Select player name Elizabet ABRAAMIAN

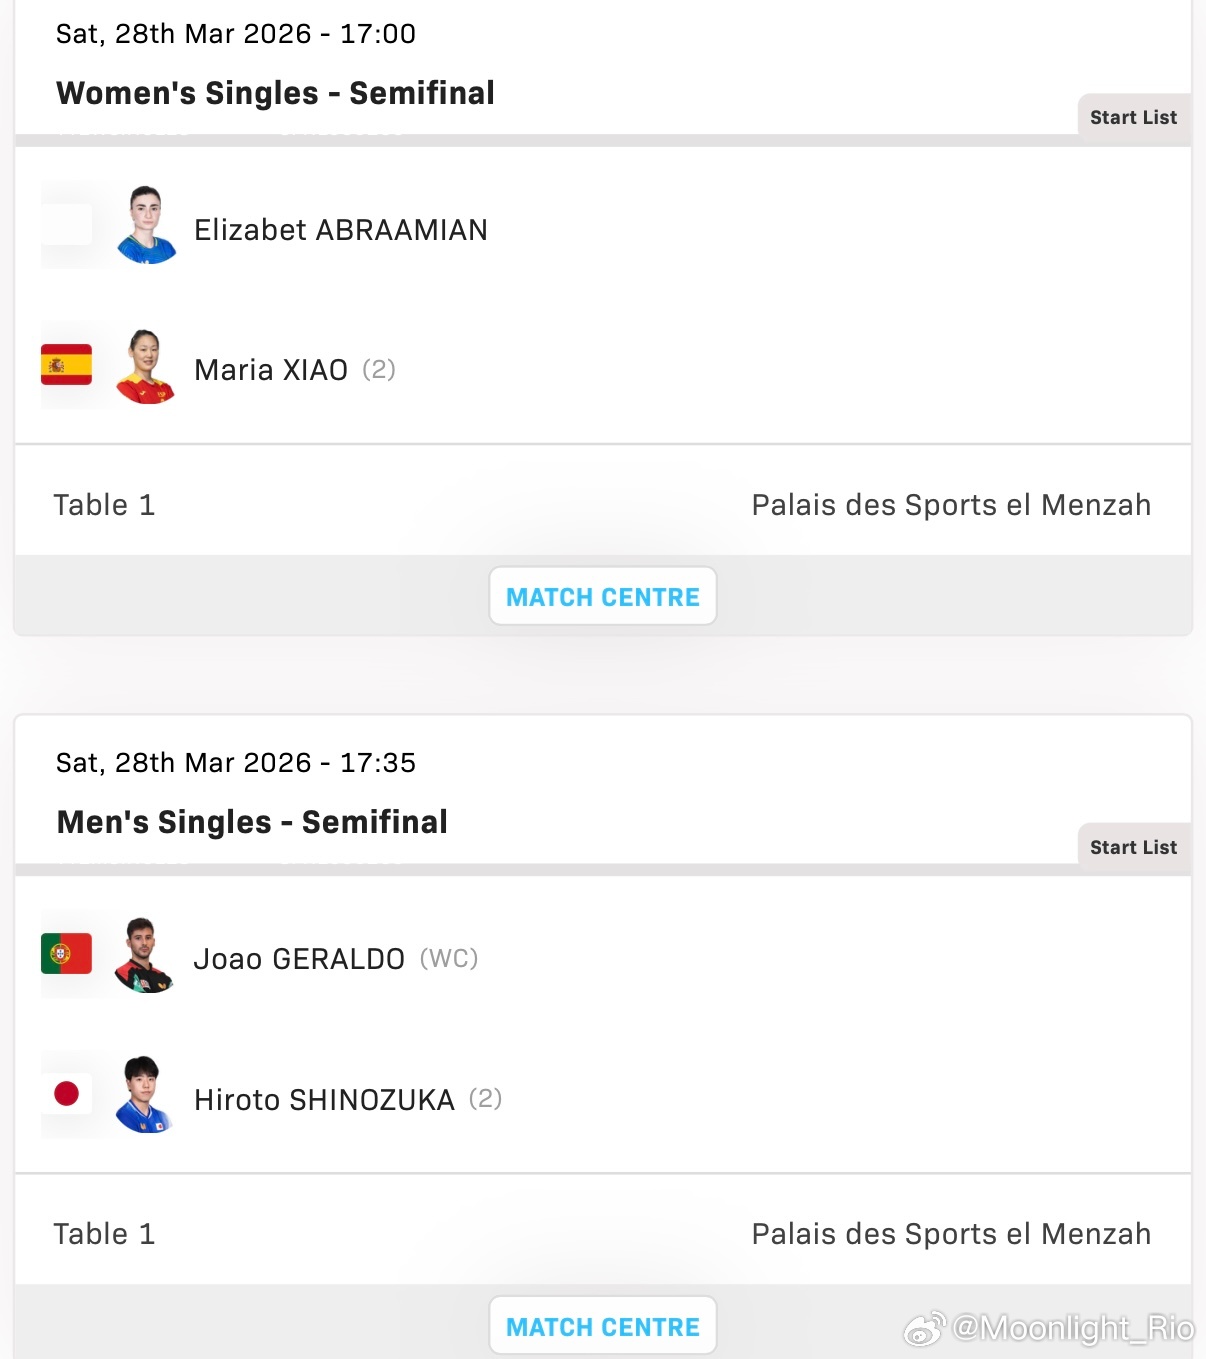tap(340, 230)
